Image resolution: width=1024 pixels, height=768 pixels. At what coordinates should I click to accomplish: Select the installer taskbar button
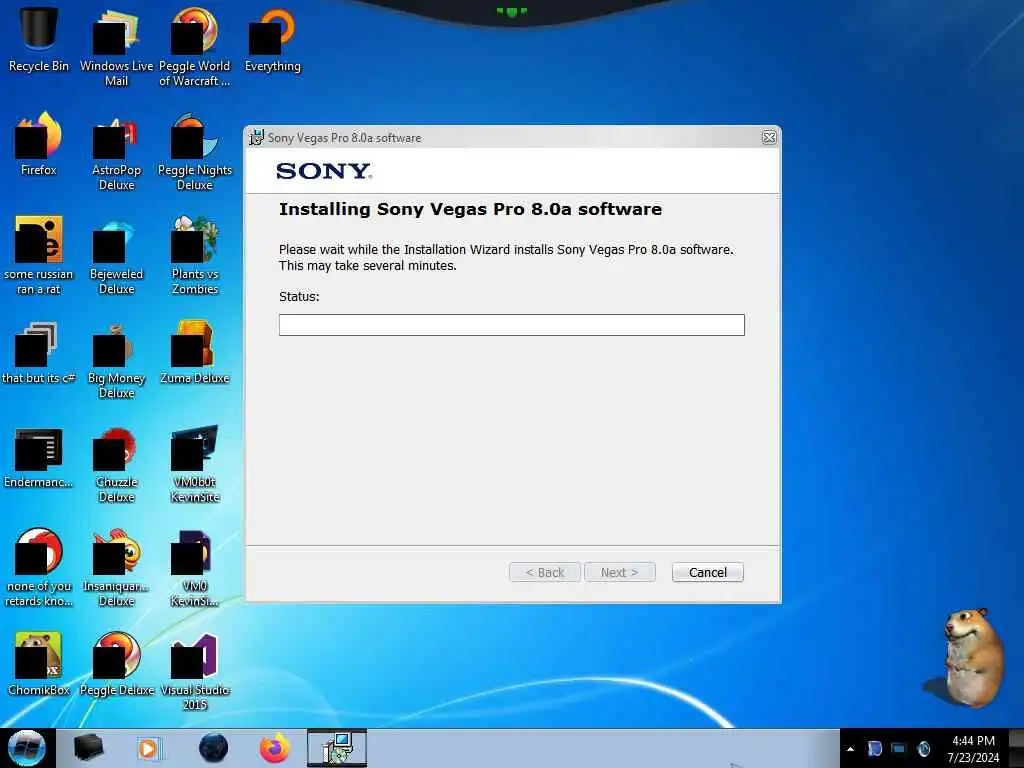coord(337,748)
